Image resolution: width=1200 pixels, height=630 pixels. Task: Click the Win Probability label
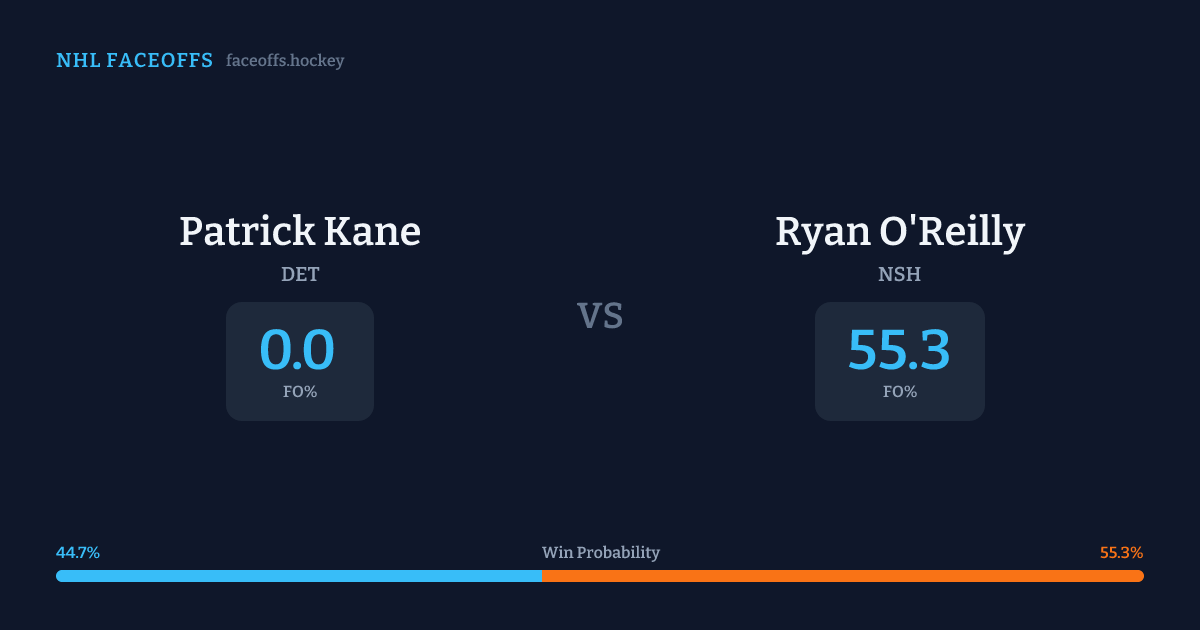601,553
